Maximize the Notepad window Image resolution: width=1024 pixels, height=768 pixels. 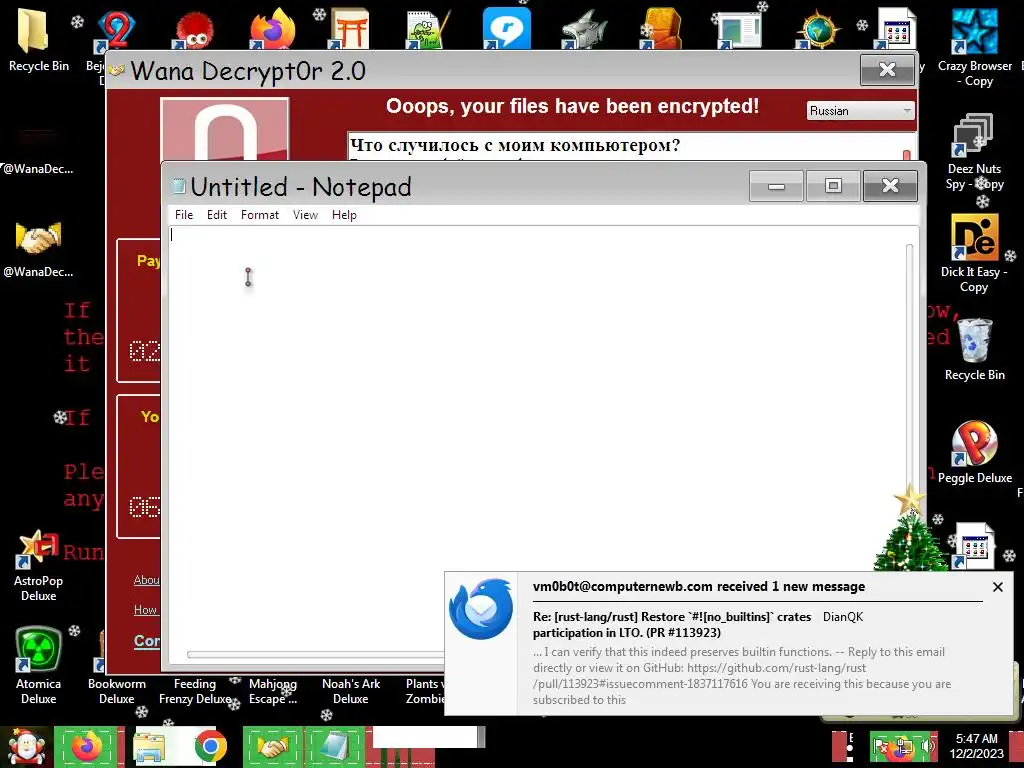coord(833,186)
